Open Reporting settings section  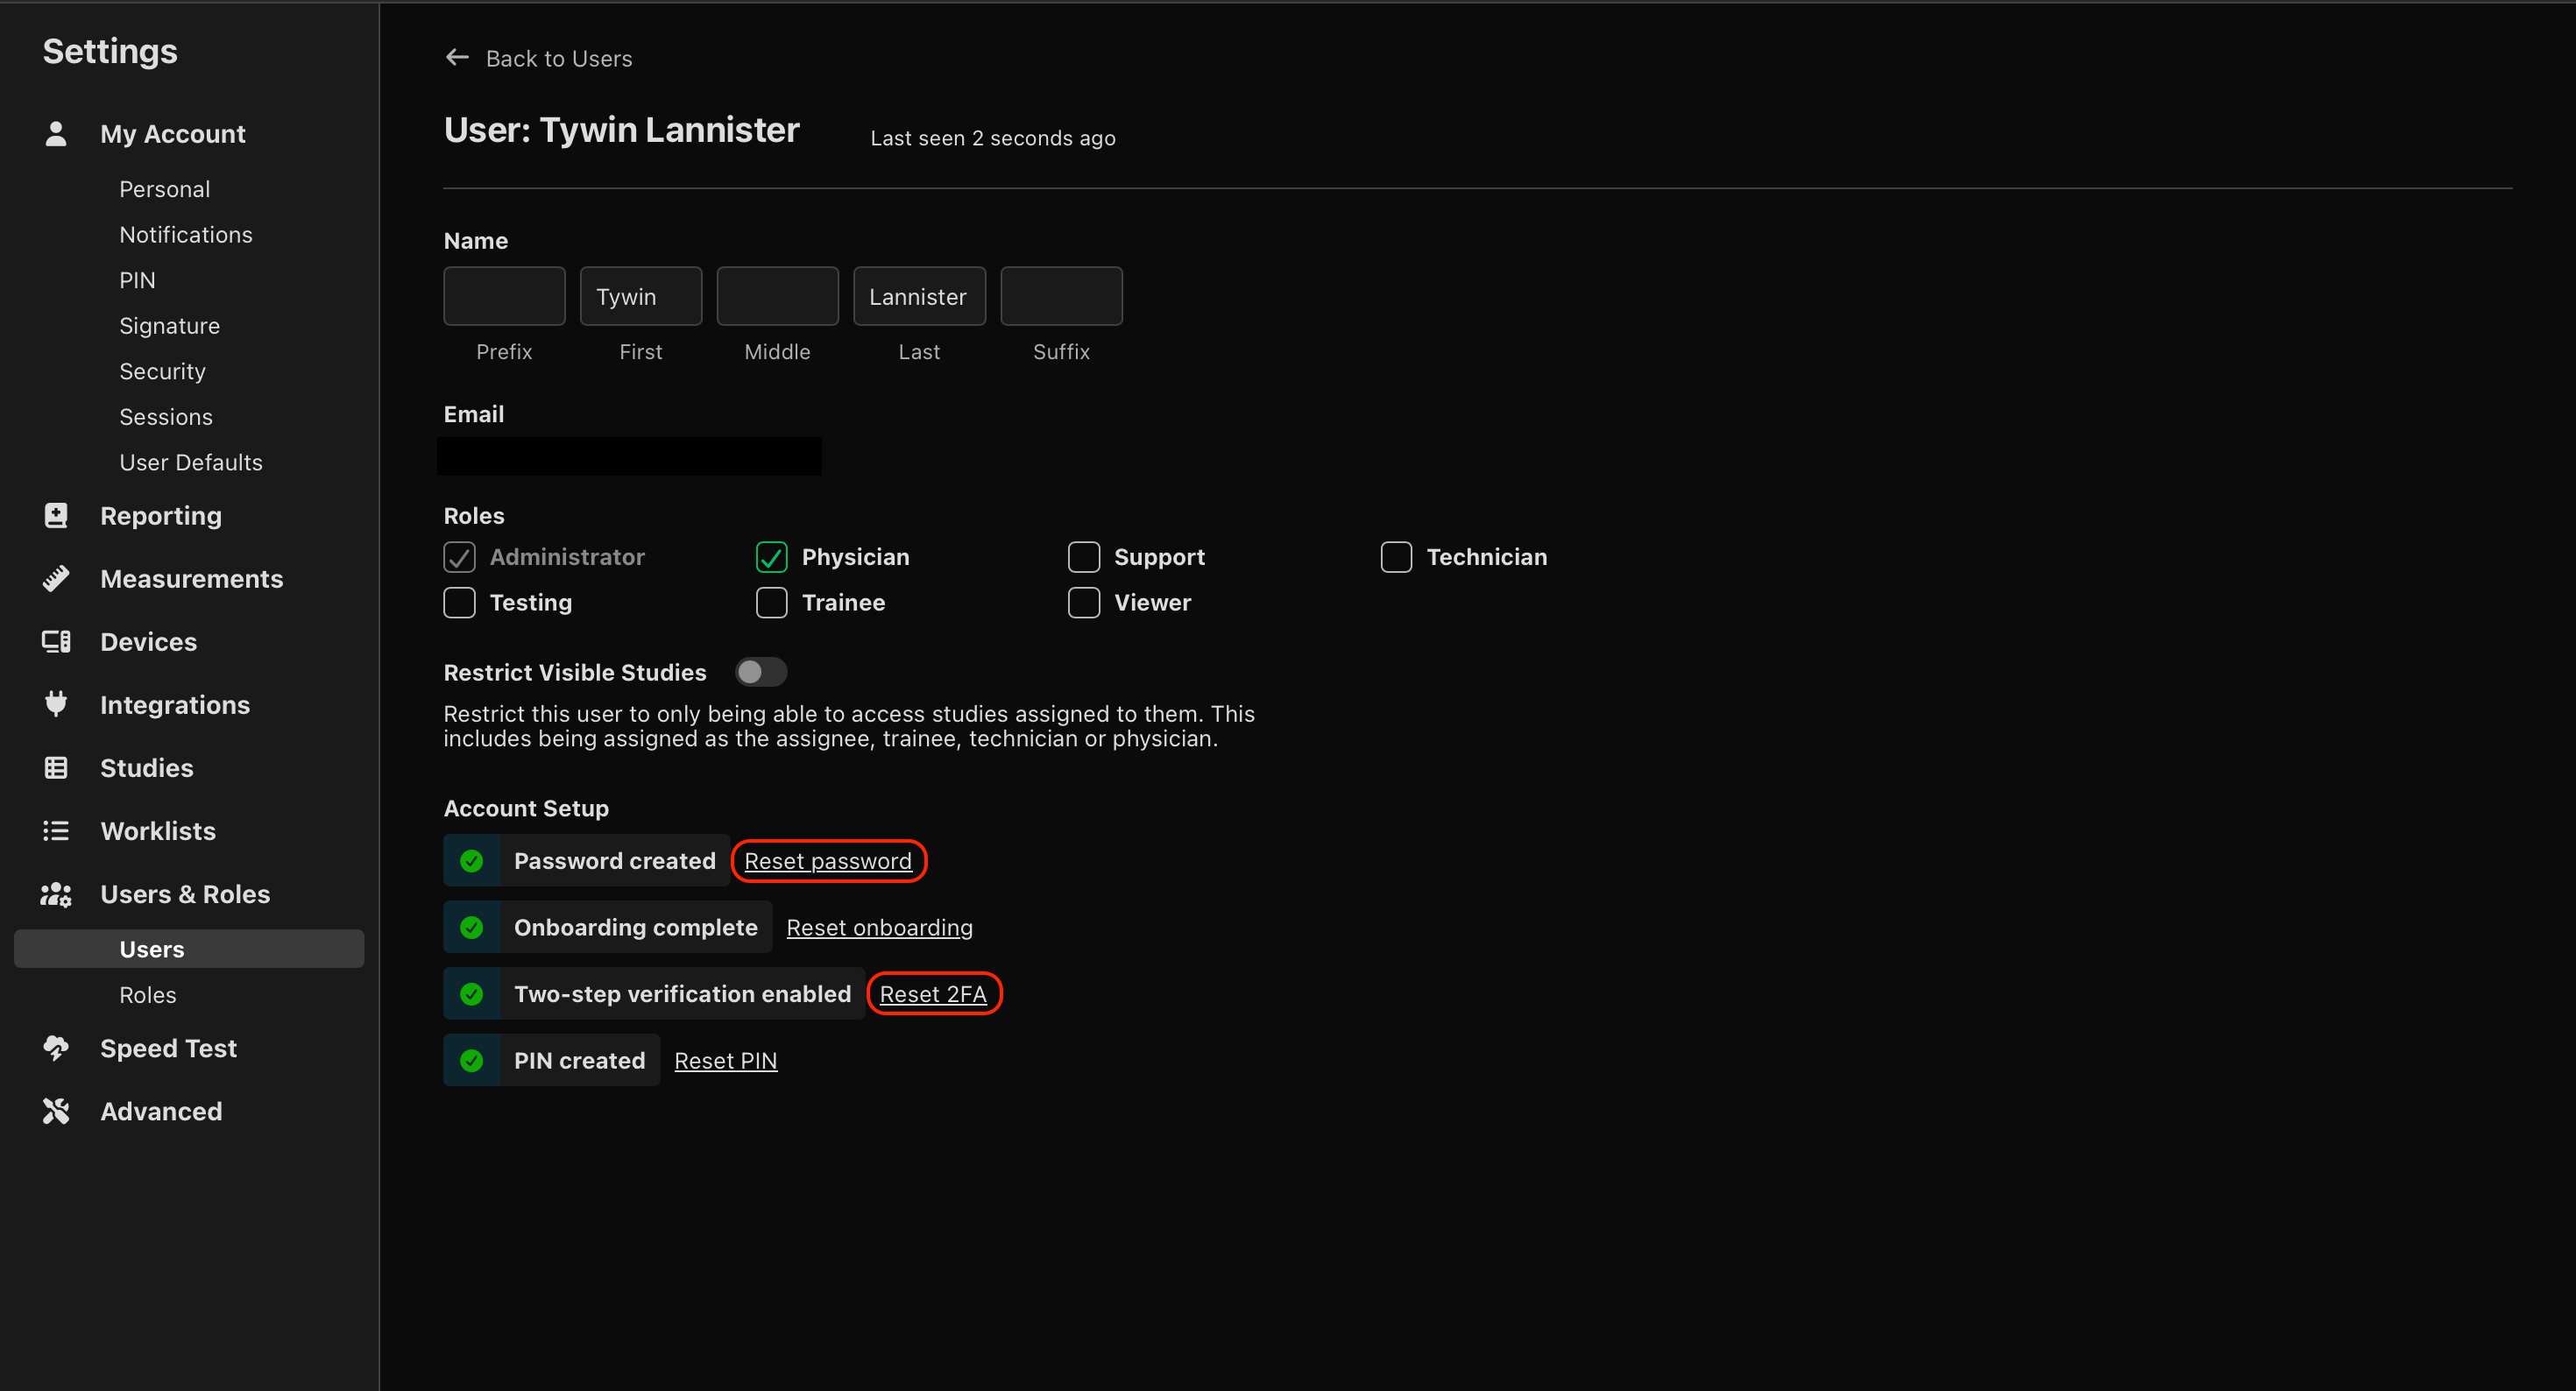coord(161,516)
